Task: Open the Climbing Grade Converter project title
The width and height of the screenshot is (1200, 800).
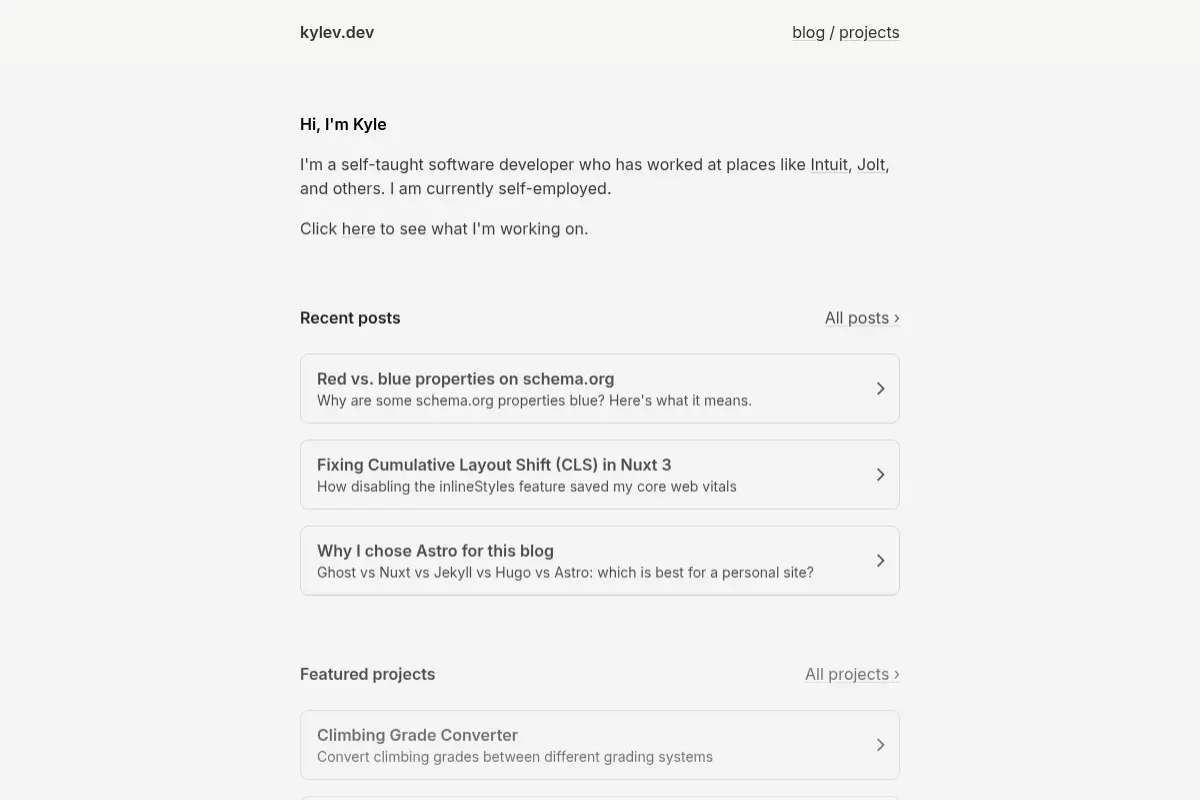Action: click(x=417, y=735)
